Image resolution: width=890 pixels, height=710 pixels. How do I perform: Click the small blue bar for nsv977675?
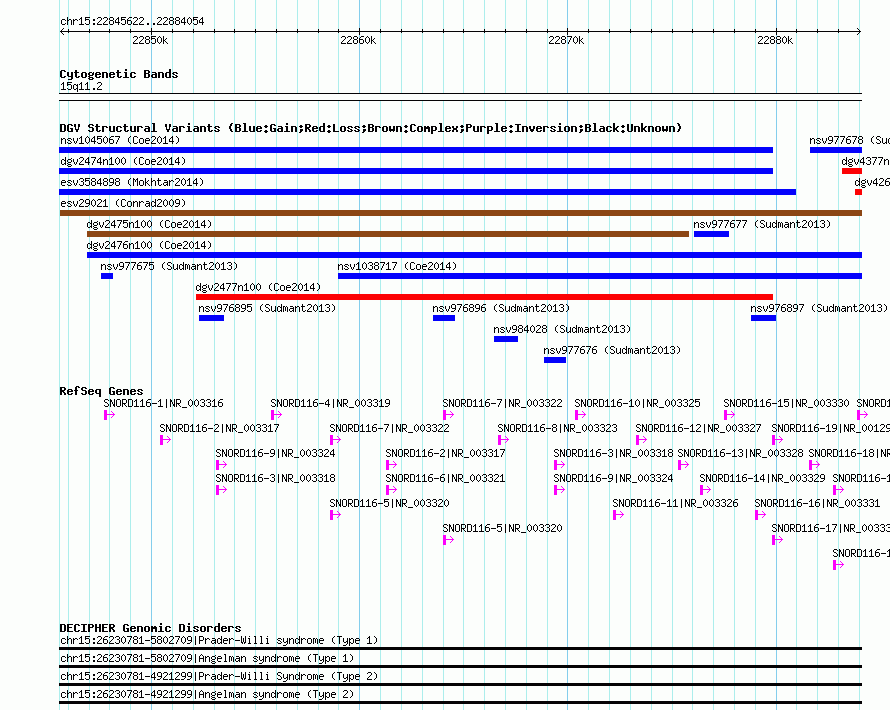(x=107, y=276)
